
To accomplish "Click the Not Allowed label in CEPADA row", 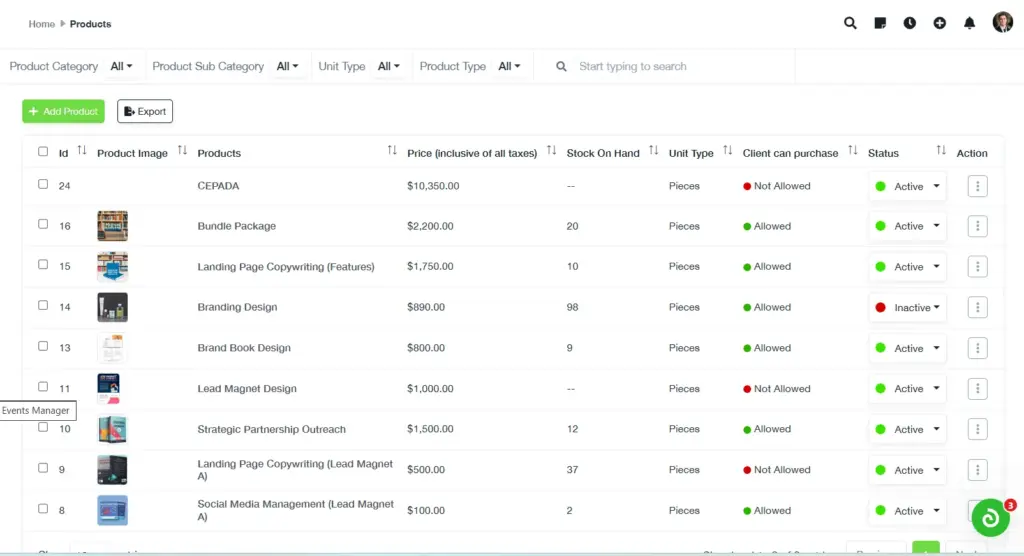I will point(782,186).
